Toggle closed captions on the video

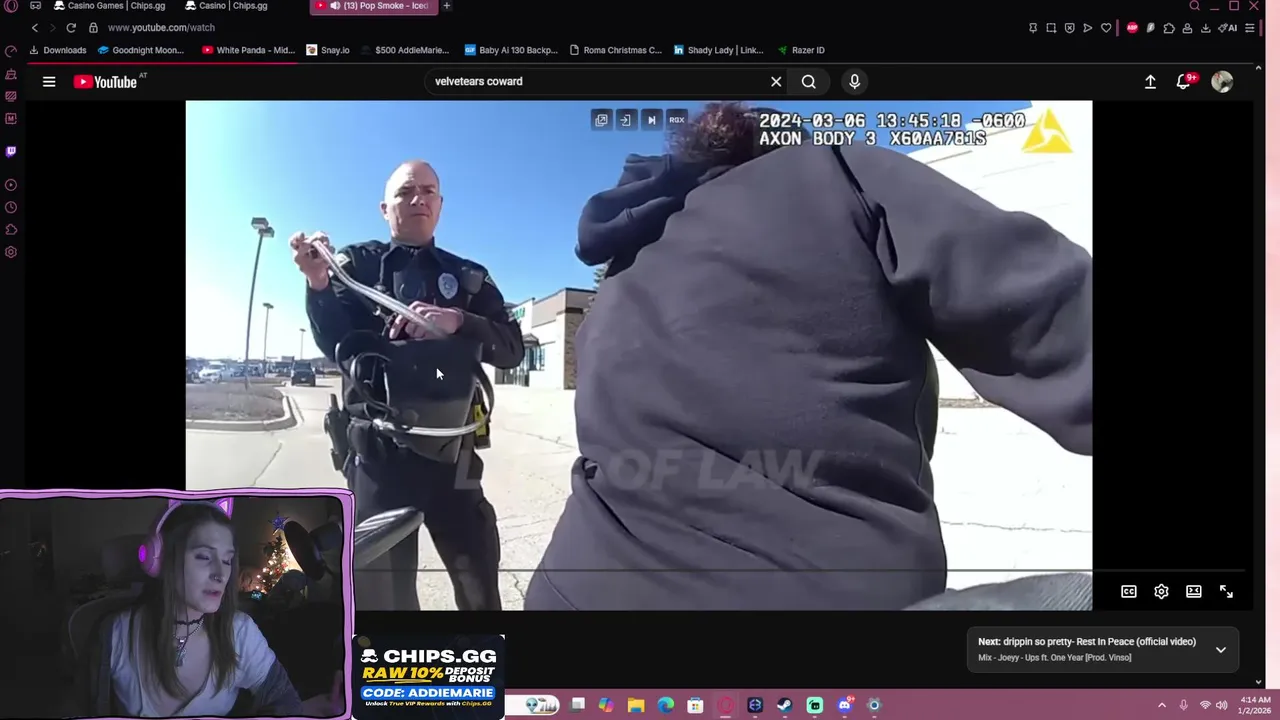coord(1129,592)
